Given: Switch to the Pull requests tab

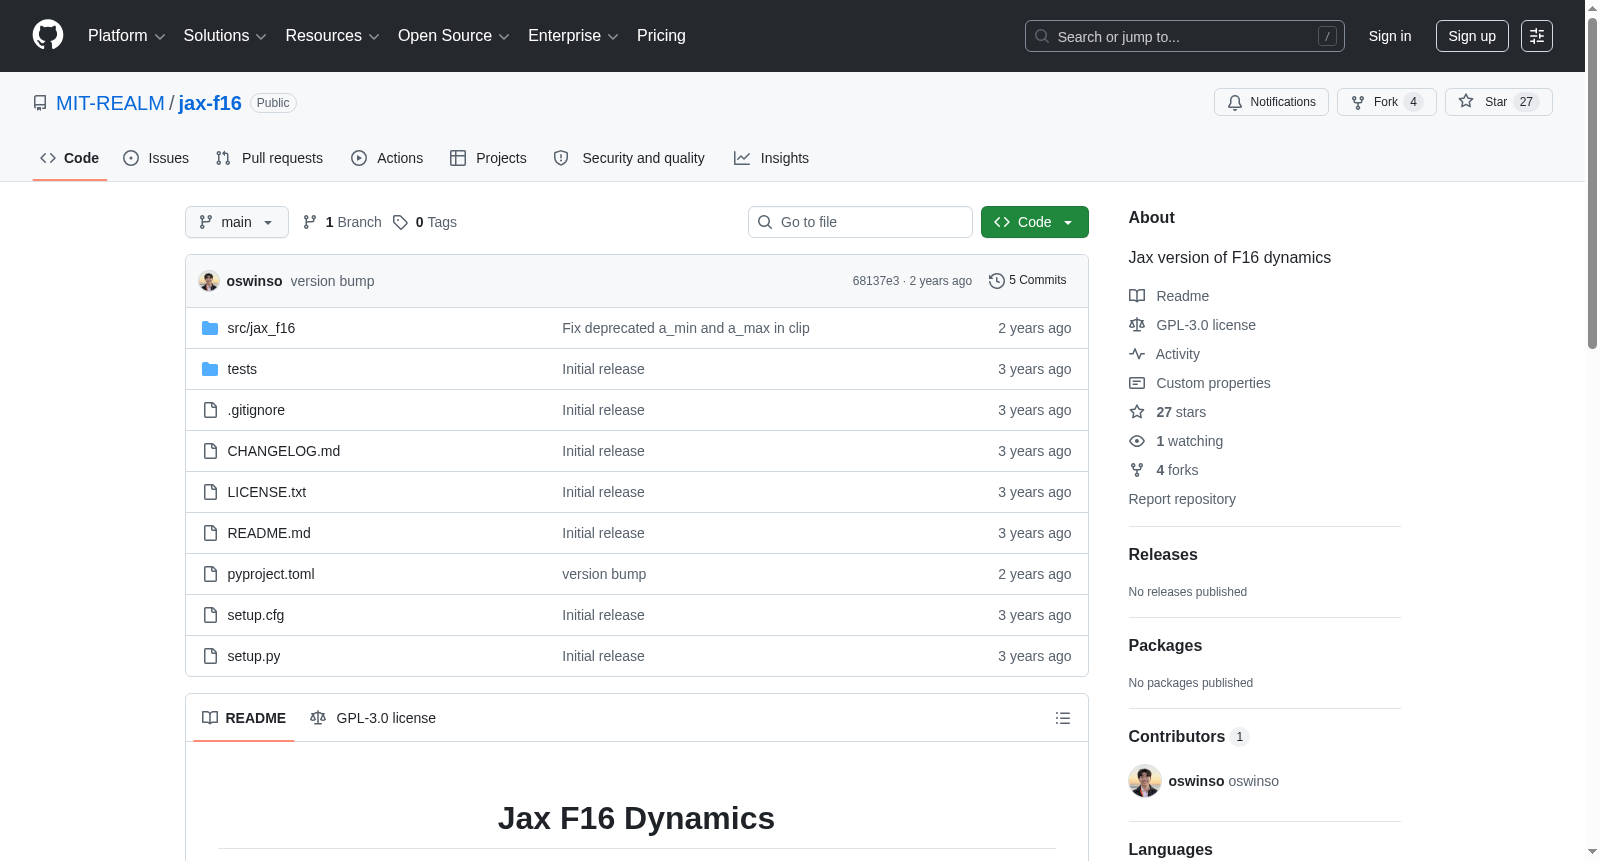Looking at the screenshot, I should click(269, 158).
